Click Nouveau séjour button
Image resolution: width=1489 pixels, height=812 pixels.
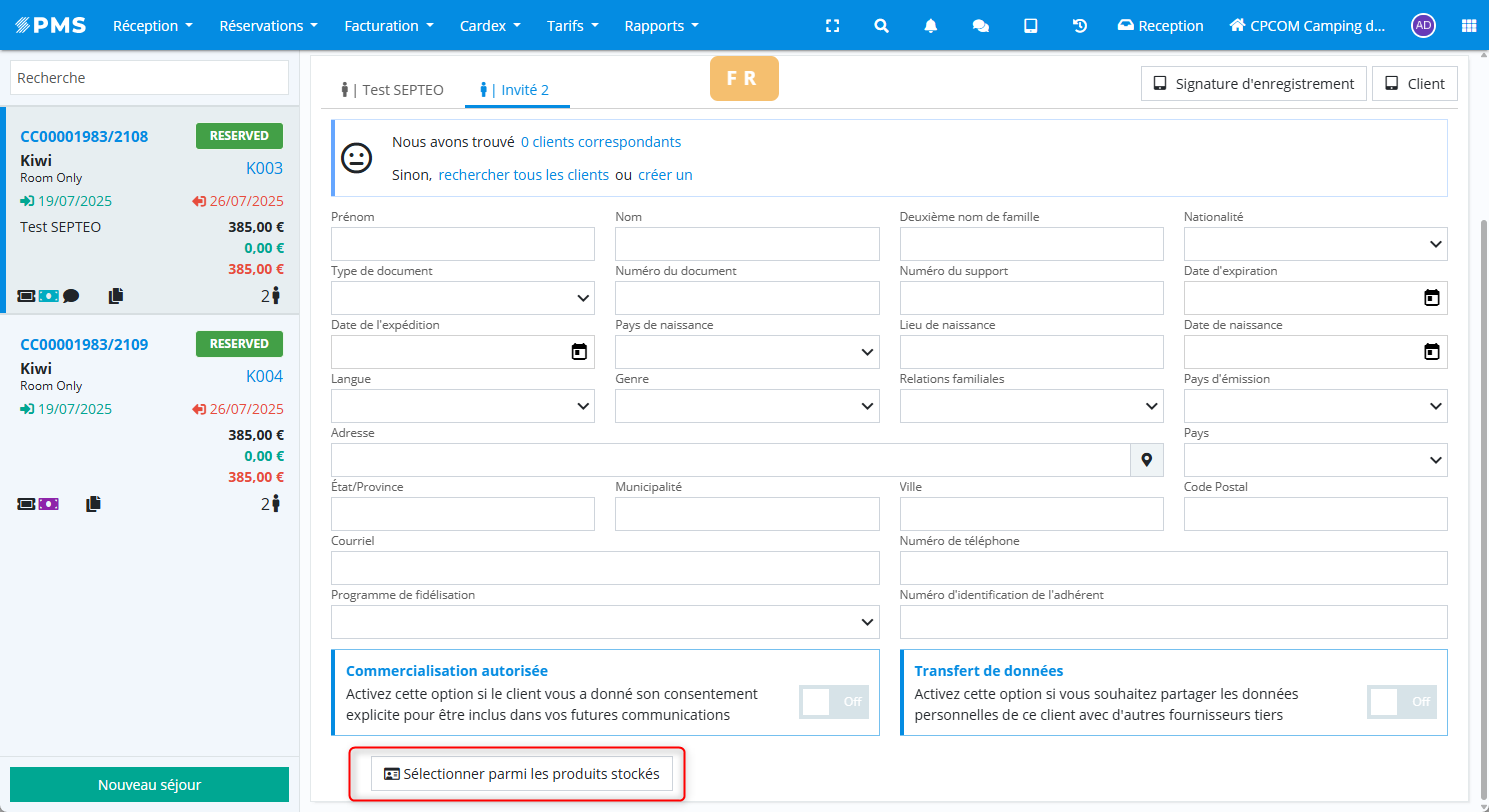coord(149,785)
